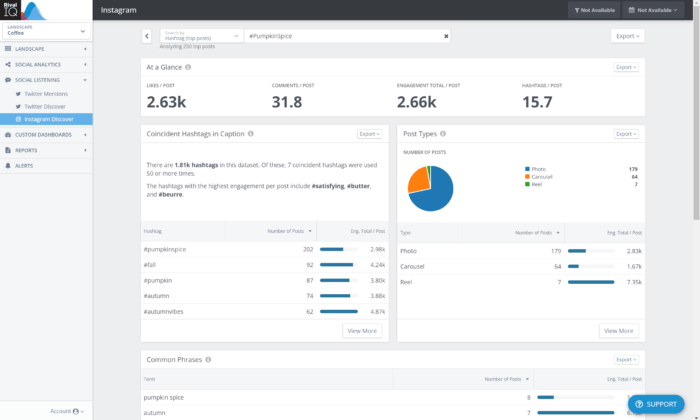Screen dimensions: 700x420
Task: Expand the Custom Dashboards sidebar section
Action: [x=45, y=134]
